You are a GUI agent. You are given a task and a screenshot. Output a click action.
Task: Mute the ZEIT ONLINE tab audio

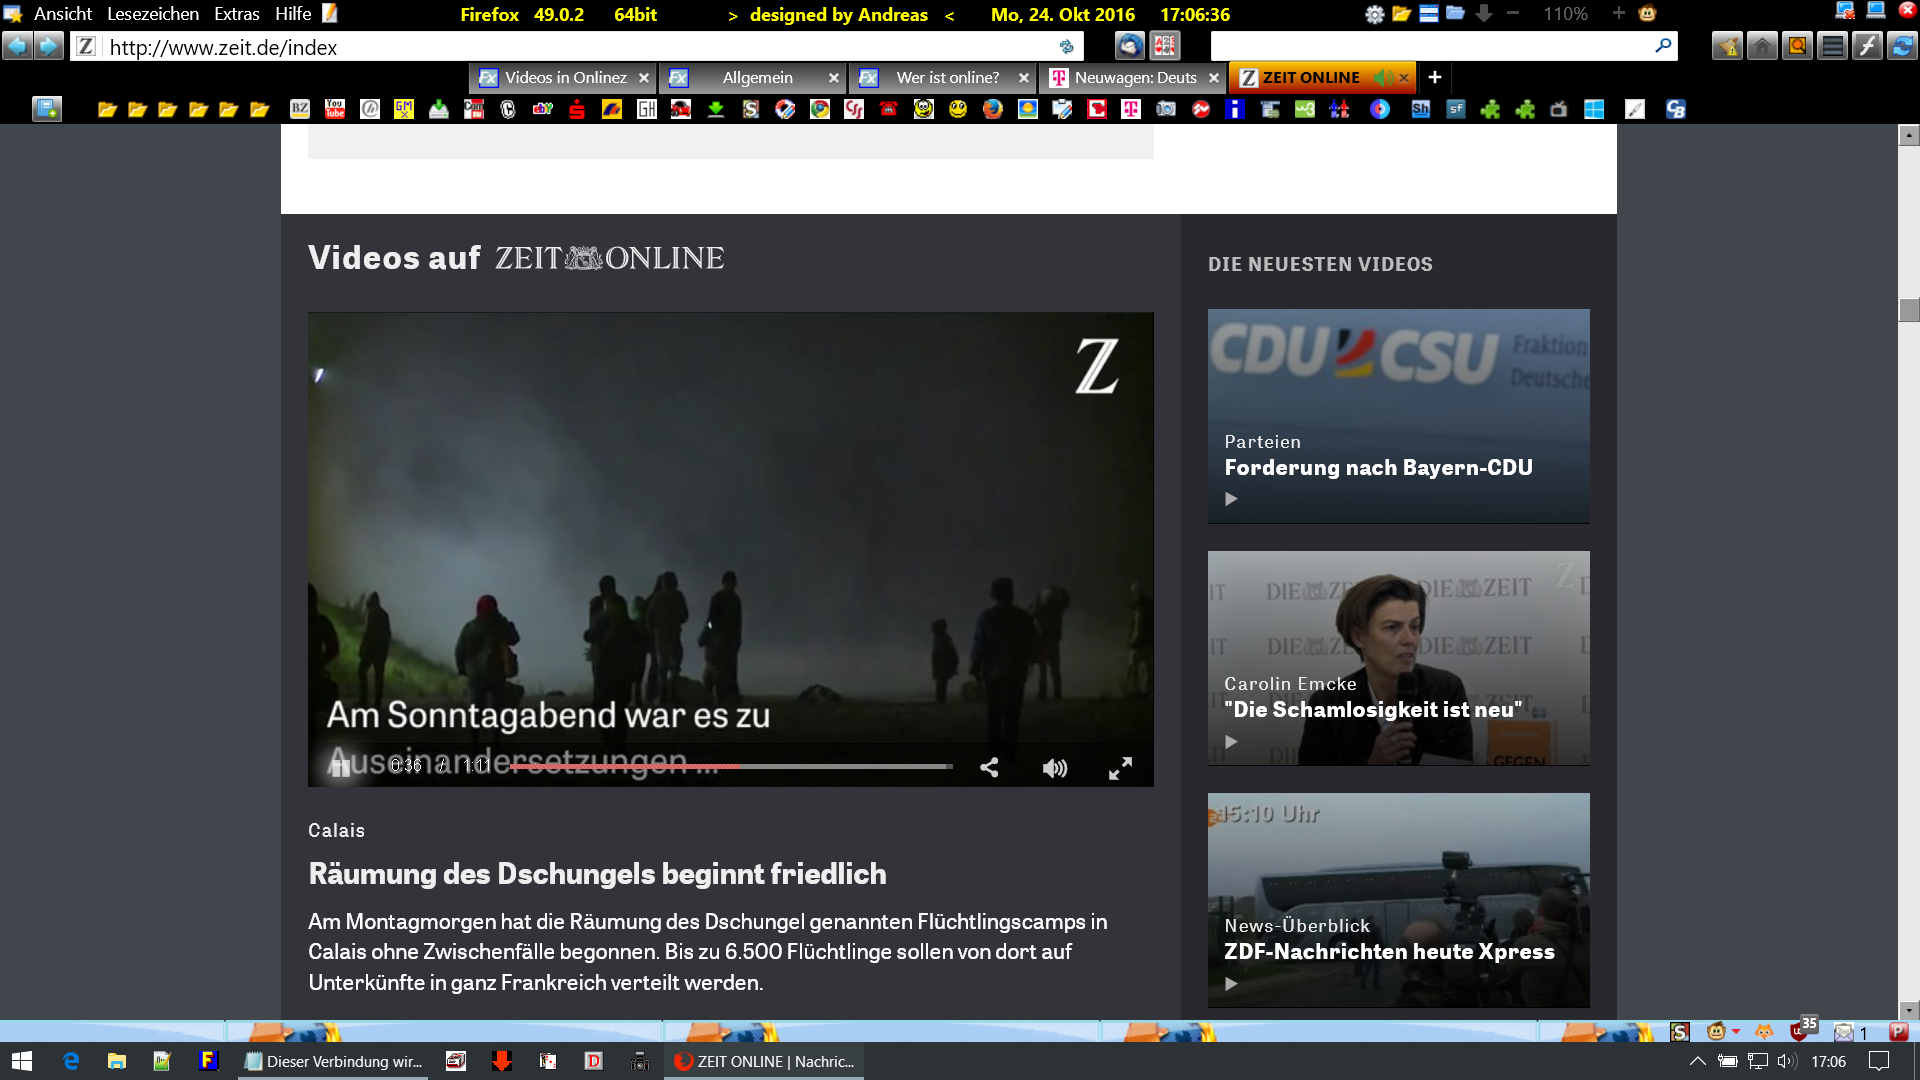pos(1382,78)
